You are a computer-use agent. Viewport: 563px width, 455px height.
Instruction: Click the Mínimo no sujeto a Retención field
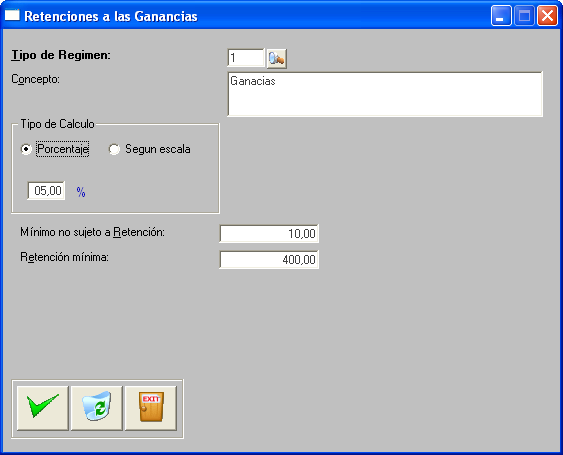click(269, 234)
